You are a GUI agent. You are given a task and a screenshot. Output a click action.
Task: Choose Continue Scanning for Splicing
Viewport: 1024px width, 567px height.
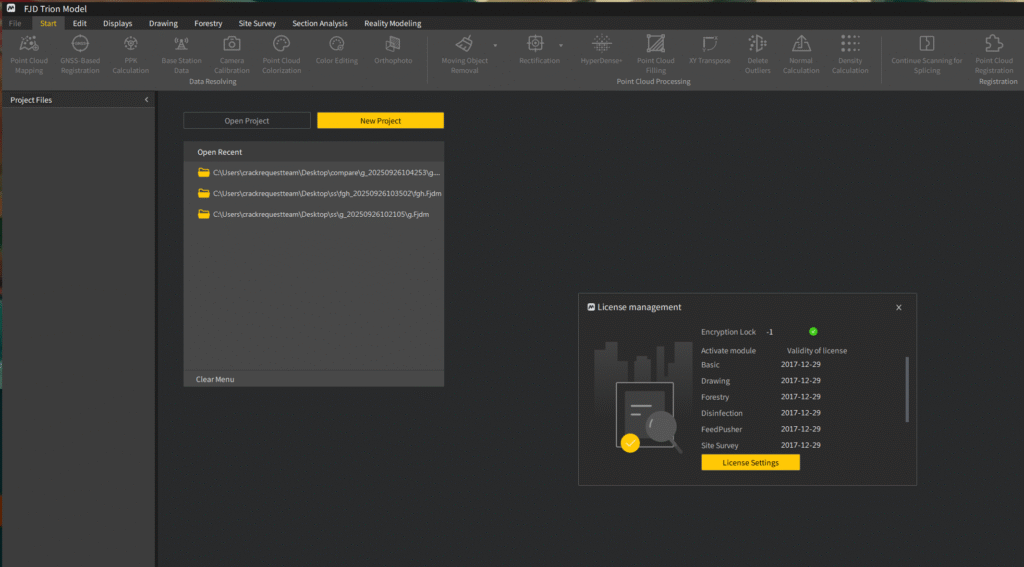(927, 54)
